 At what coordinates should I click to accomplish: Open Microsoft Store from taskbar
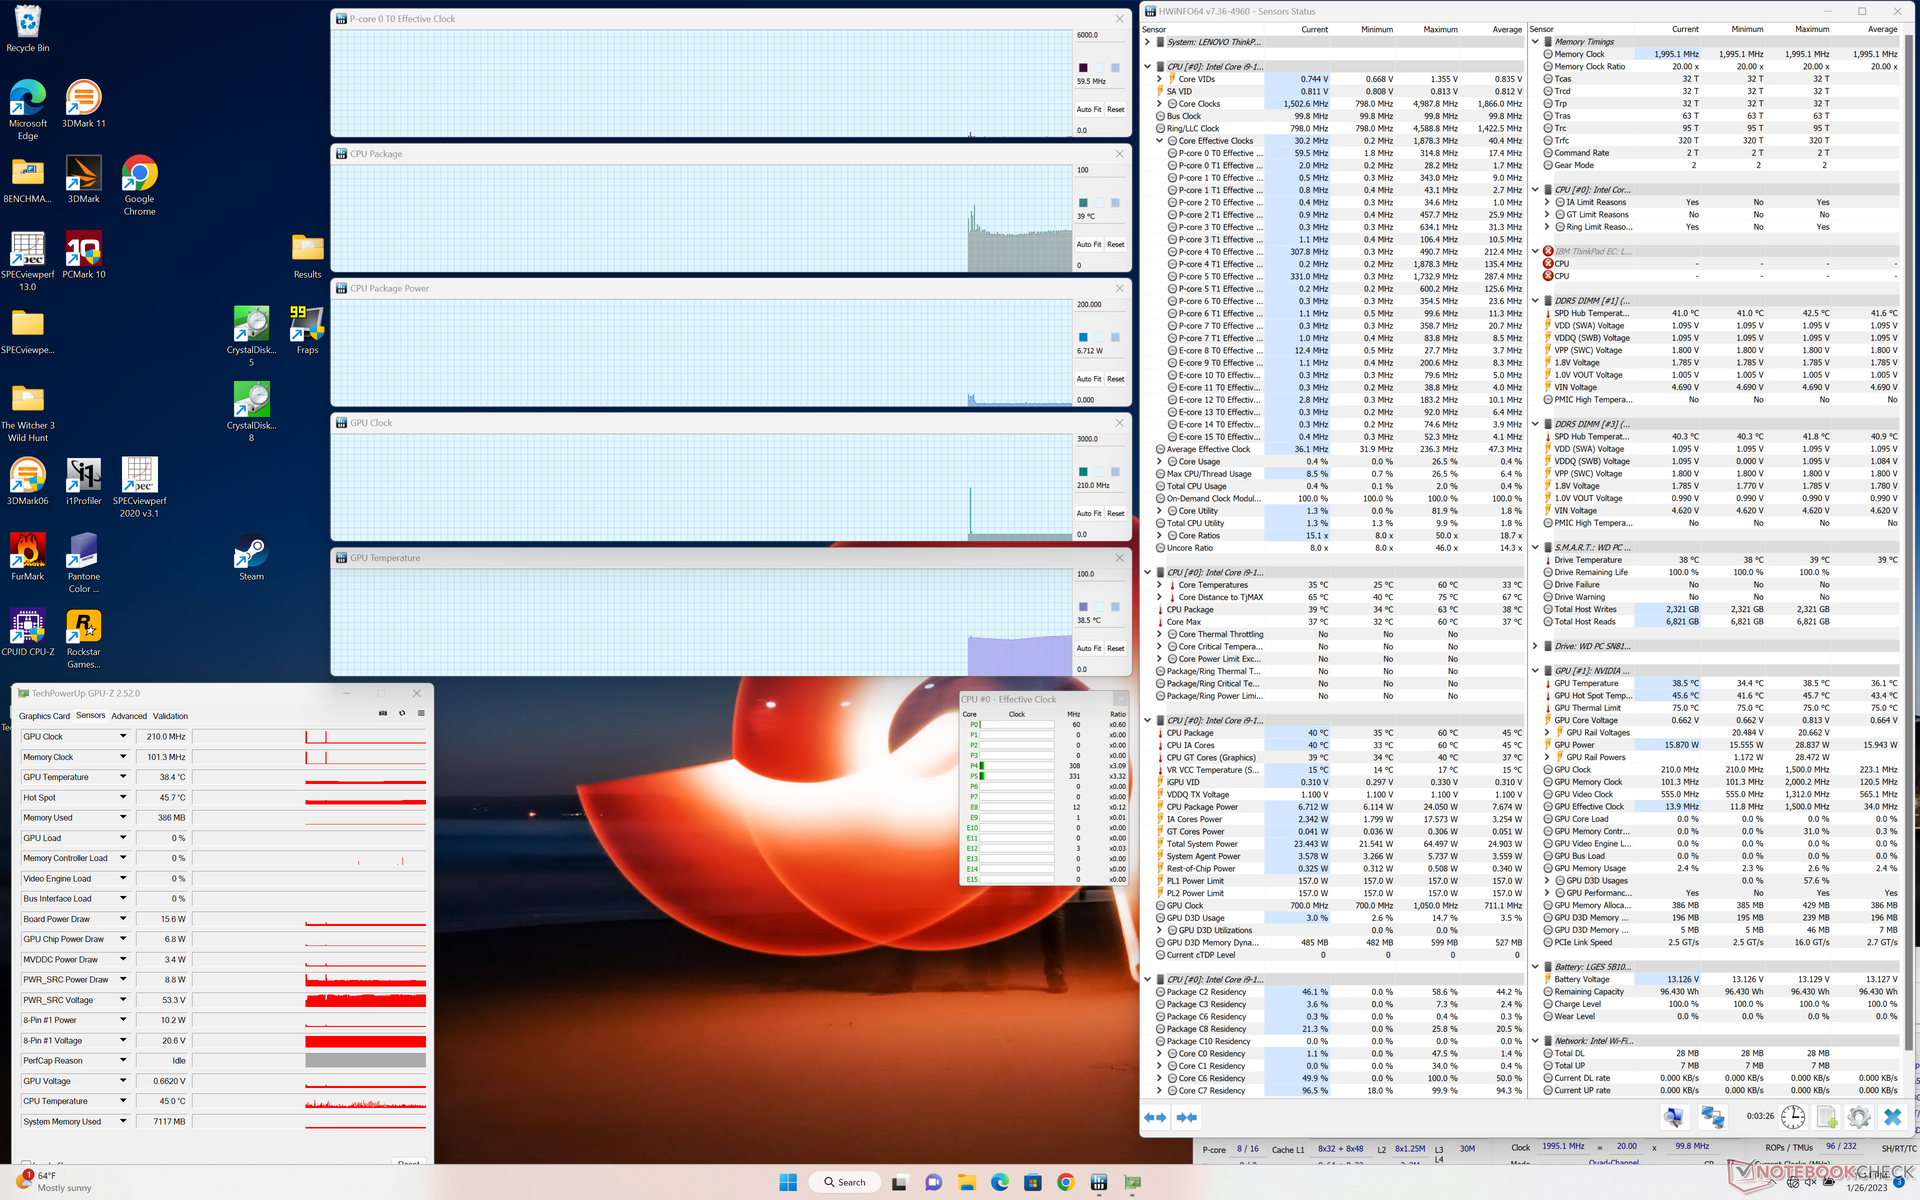click(1033, 1182)
